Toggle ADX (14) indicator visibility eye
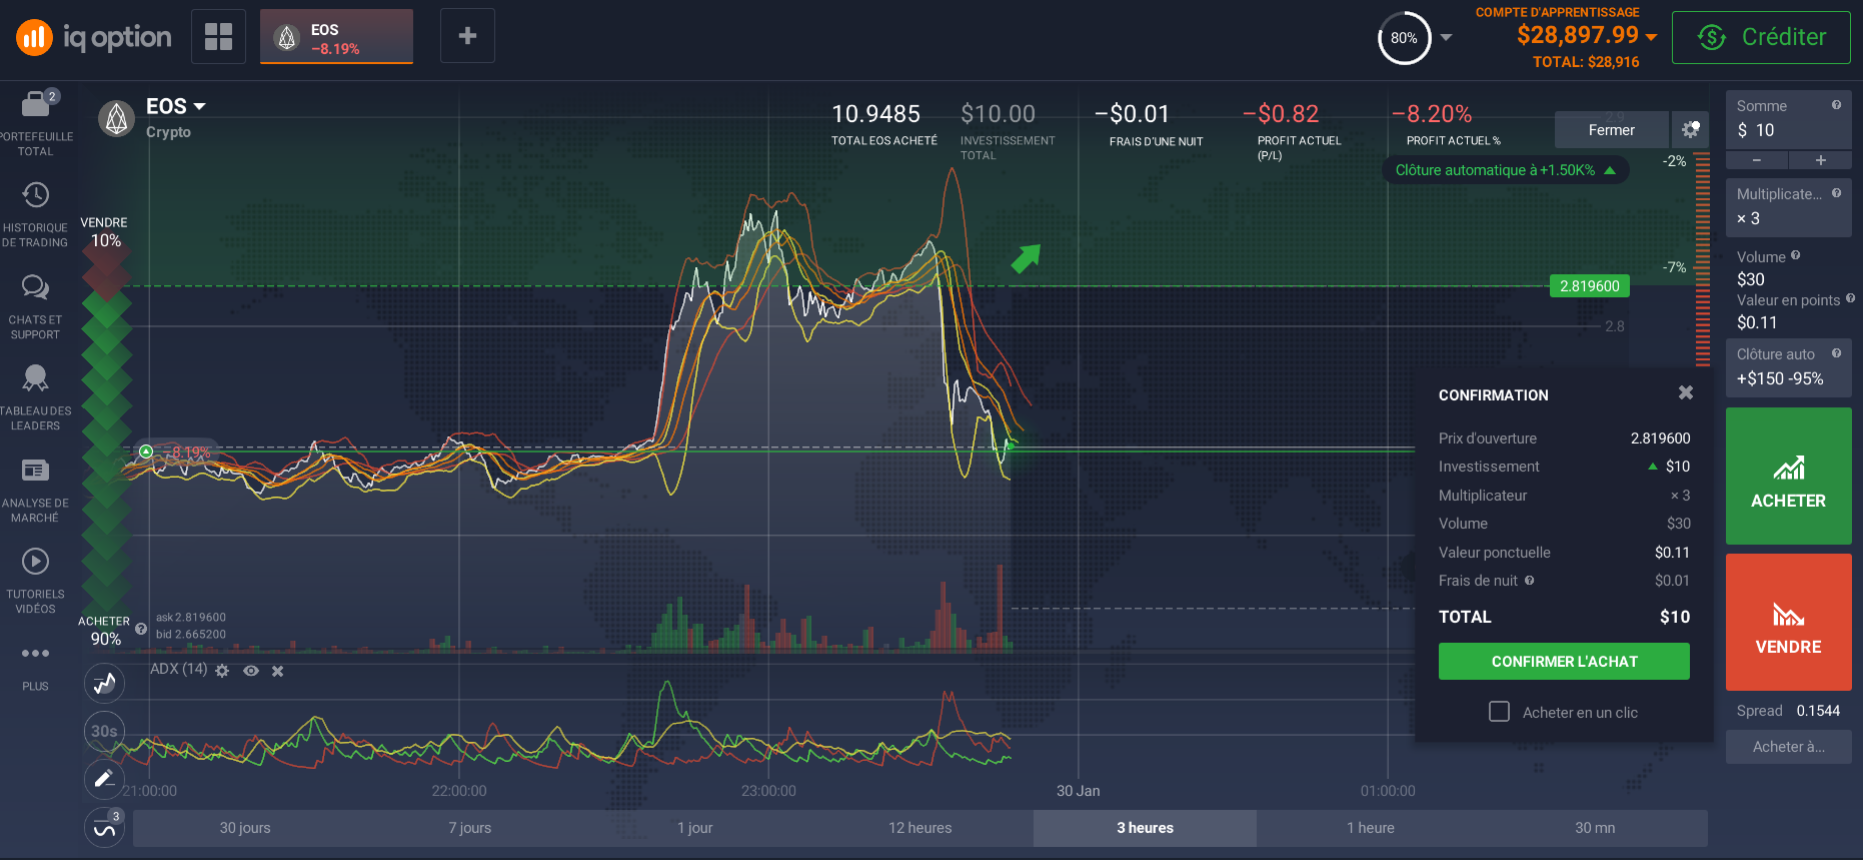1863x860 pixels. tap(251, 671)
